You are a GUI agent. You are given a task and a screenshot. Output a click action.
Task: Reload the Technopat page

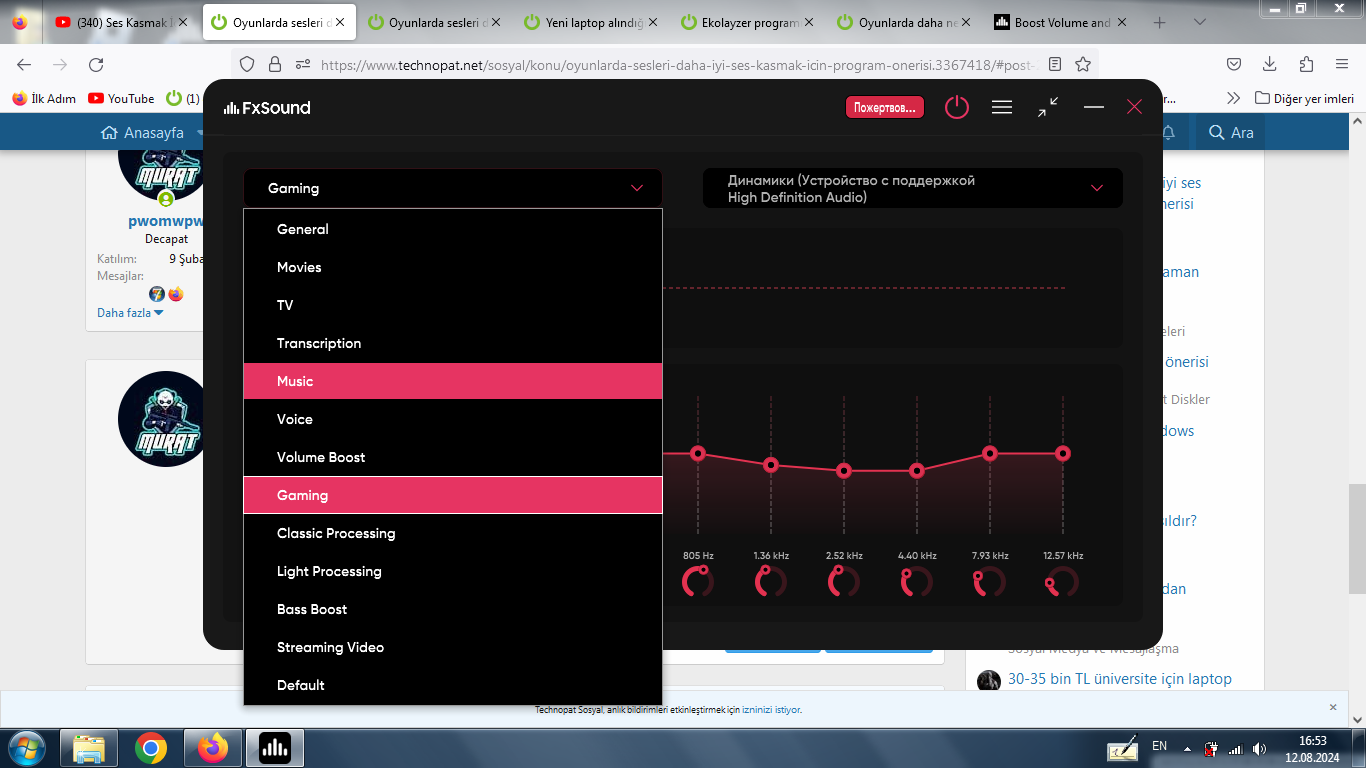(96, 64)
